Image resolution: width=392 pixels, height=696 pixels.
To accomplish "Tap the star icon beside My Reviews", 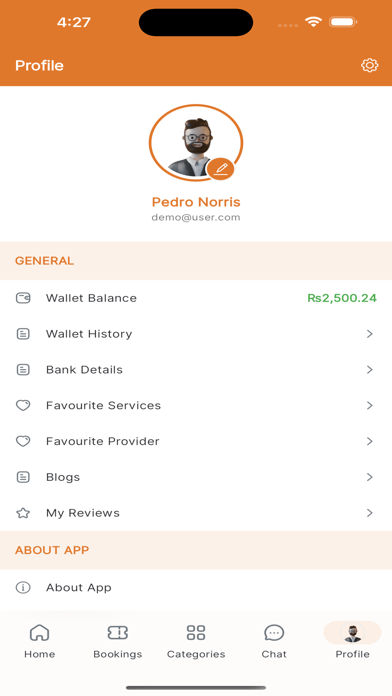I will point(23,513).
